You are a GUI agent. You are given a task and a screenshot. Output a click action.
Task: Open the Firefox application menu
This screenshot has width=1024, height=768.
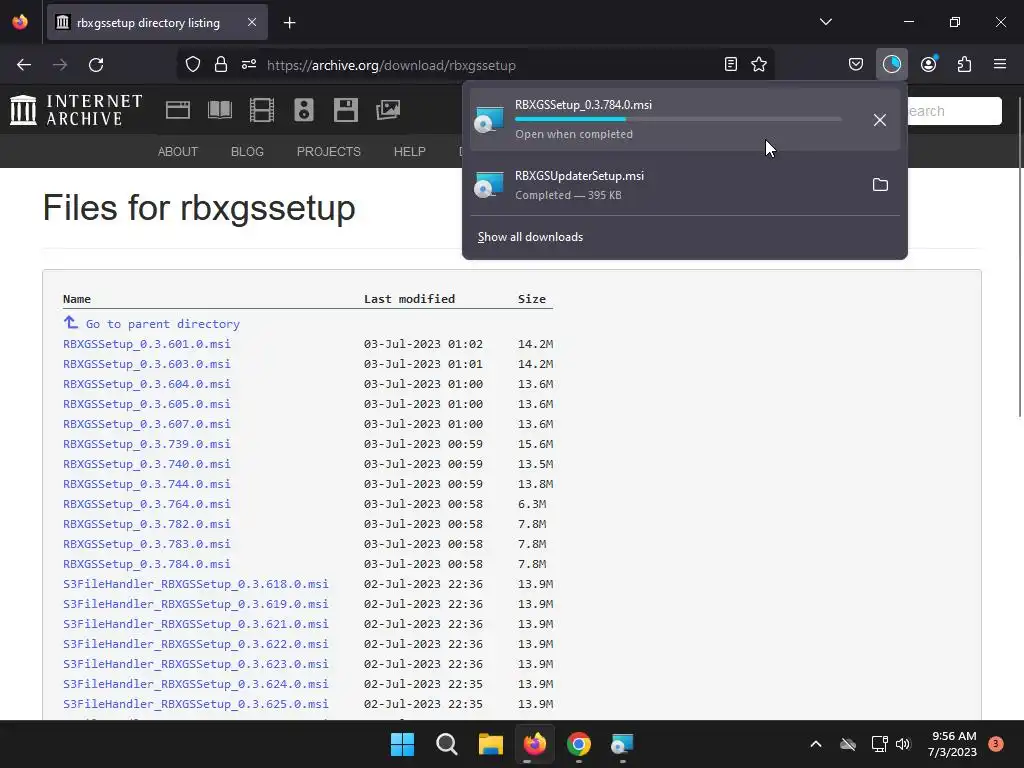click(1000, 64)
